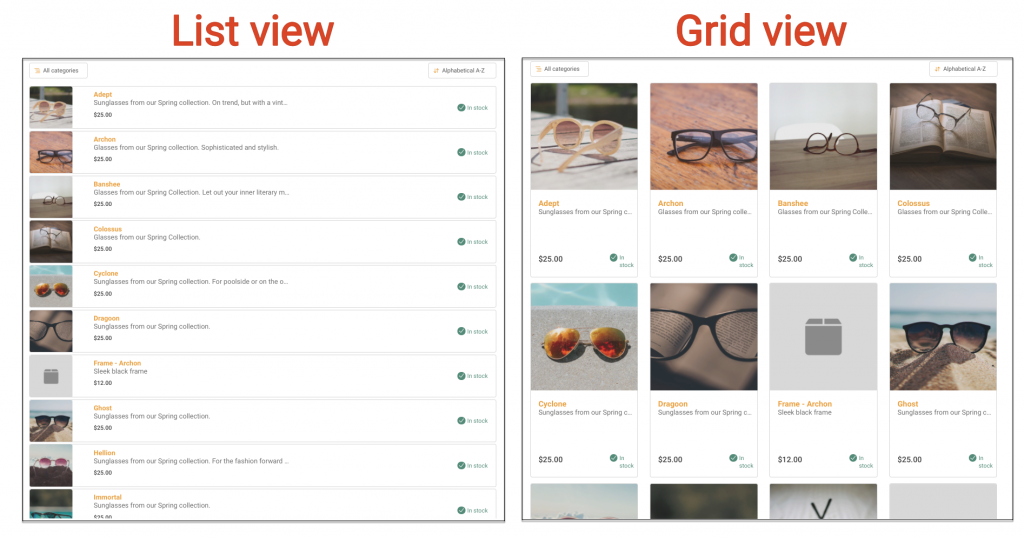Image resolution: width=1024 pixels, height=539 pixels.
Task: Click Hellion thumbnail in List view
Action: (51, 465)
